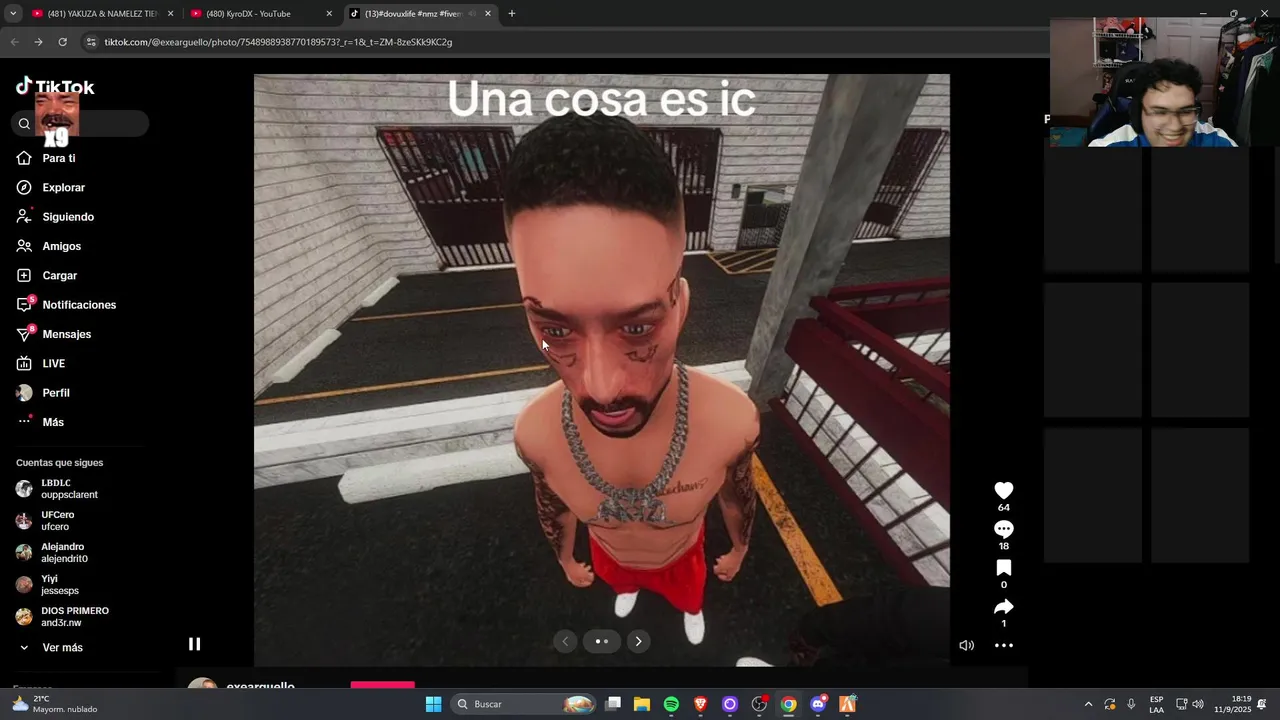The image size is (1280, 720).
Task: Open Brave browser from taskbar
Action: tap(701, 704)
